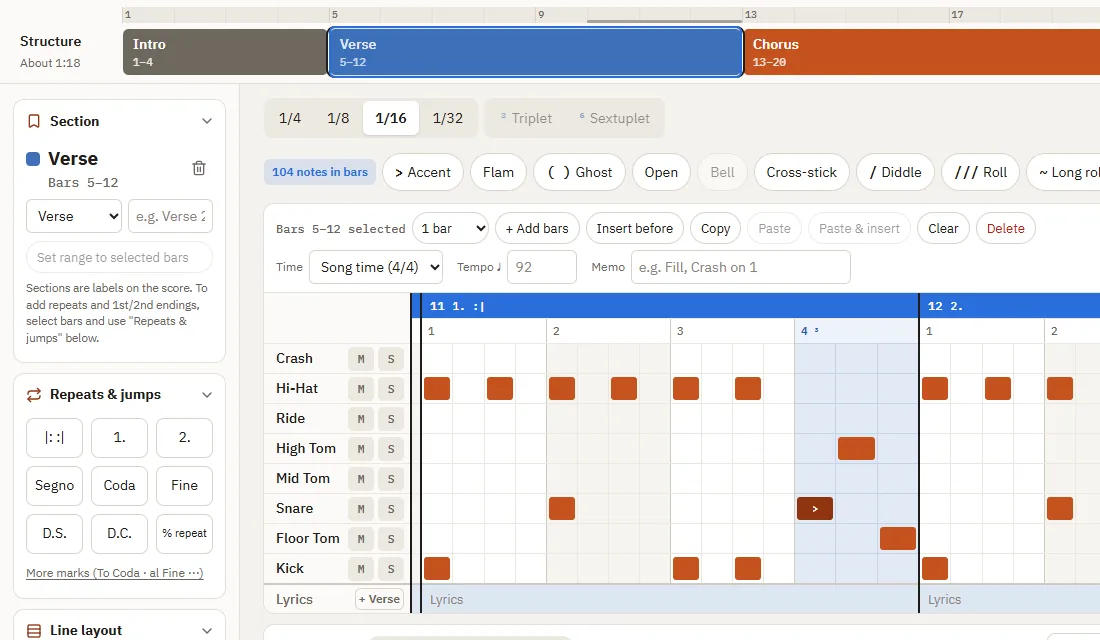The width and height of the screenshot is (1100, 640).
Task: Switch to 1/32 grid resolution
Action: point(448,118)
